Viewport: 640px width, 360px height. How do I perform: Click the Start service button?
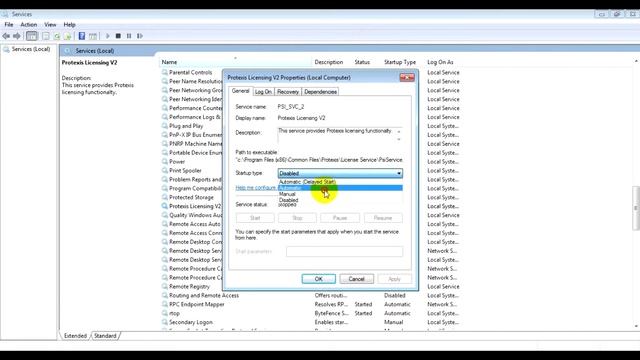pos(255,218)
